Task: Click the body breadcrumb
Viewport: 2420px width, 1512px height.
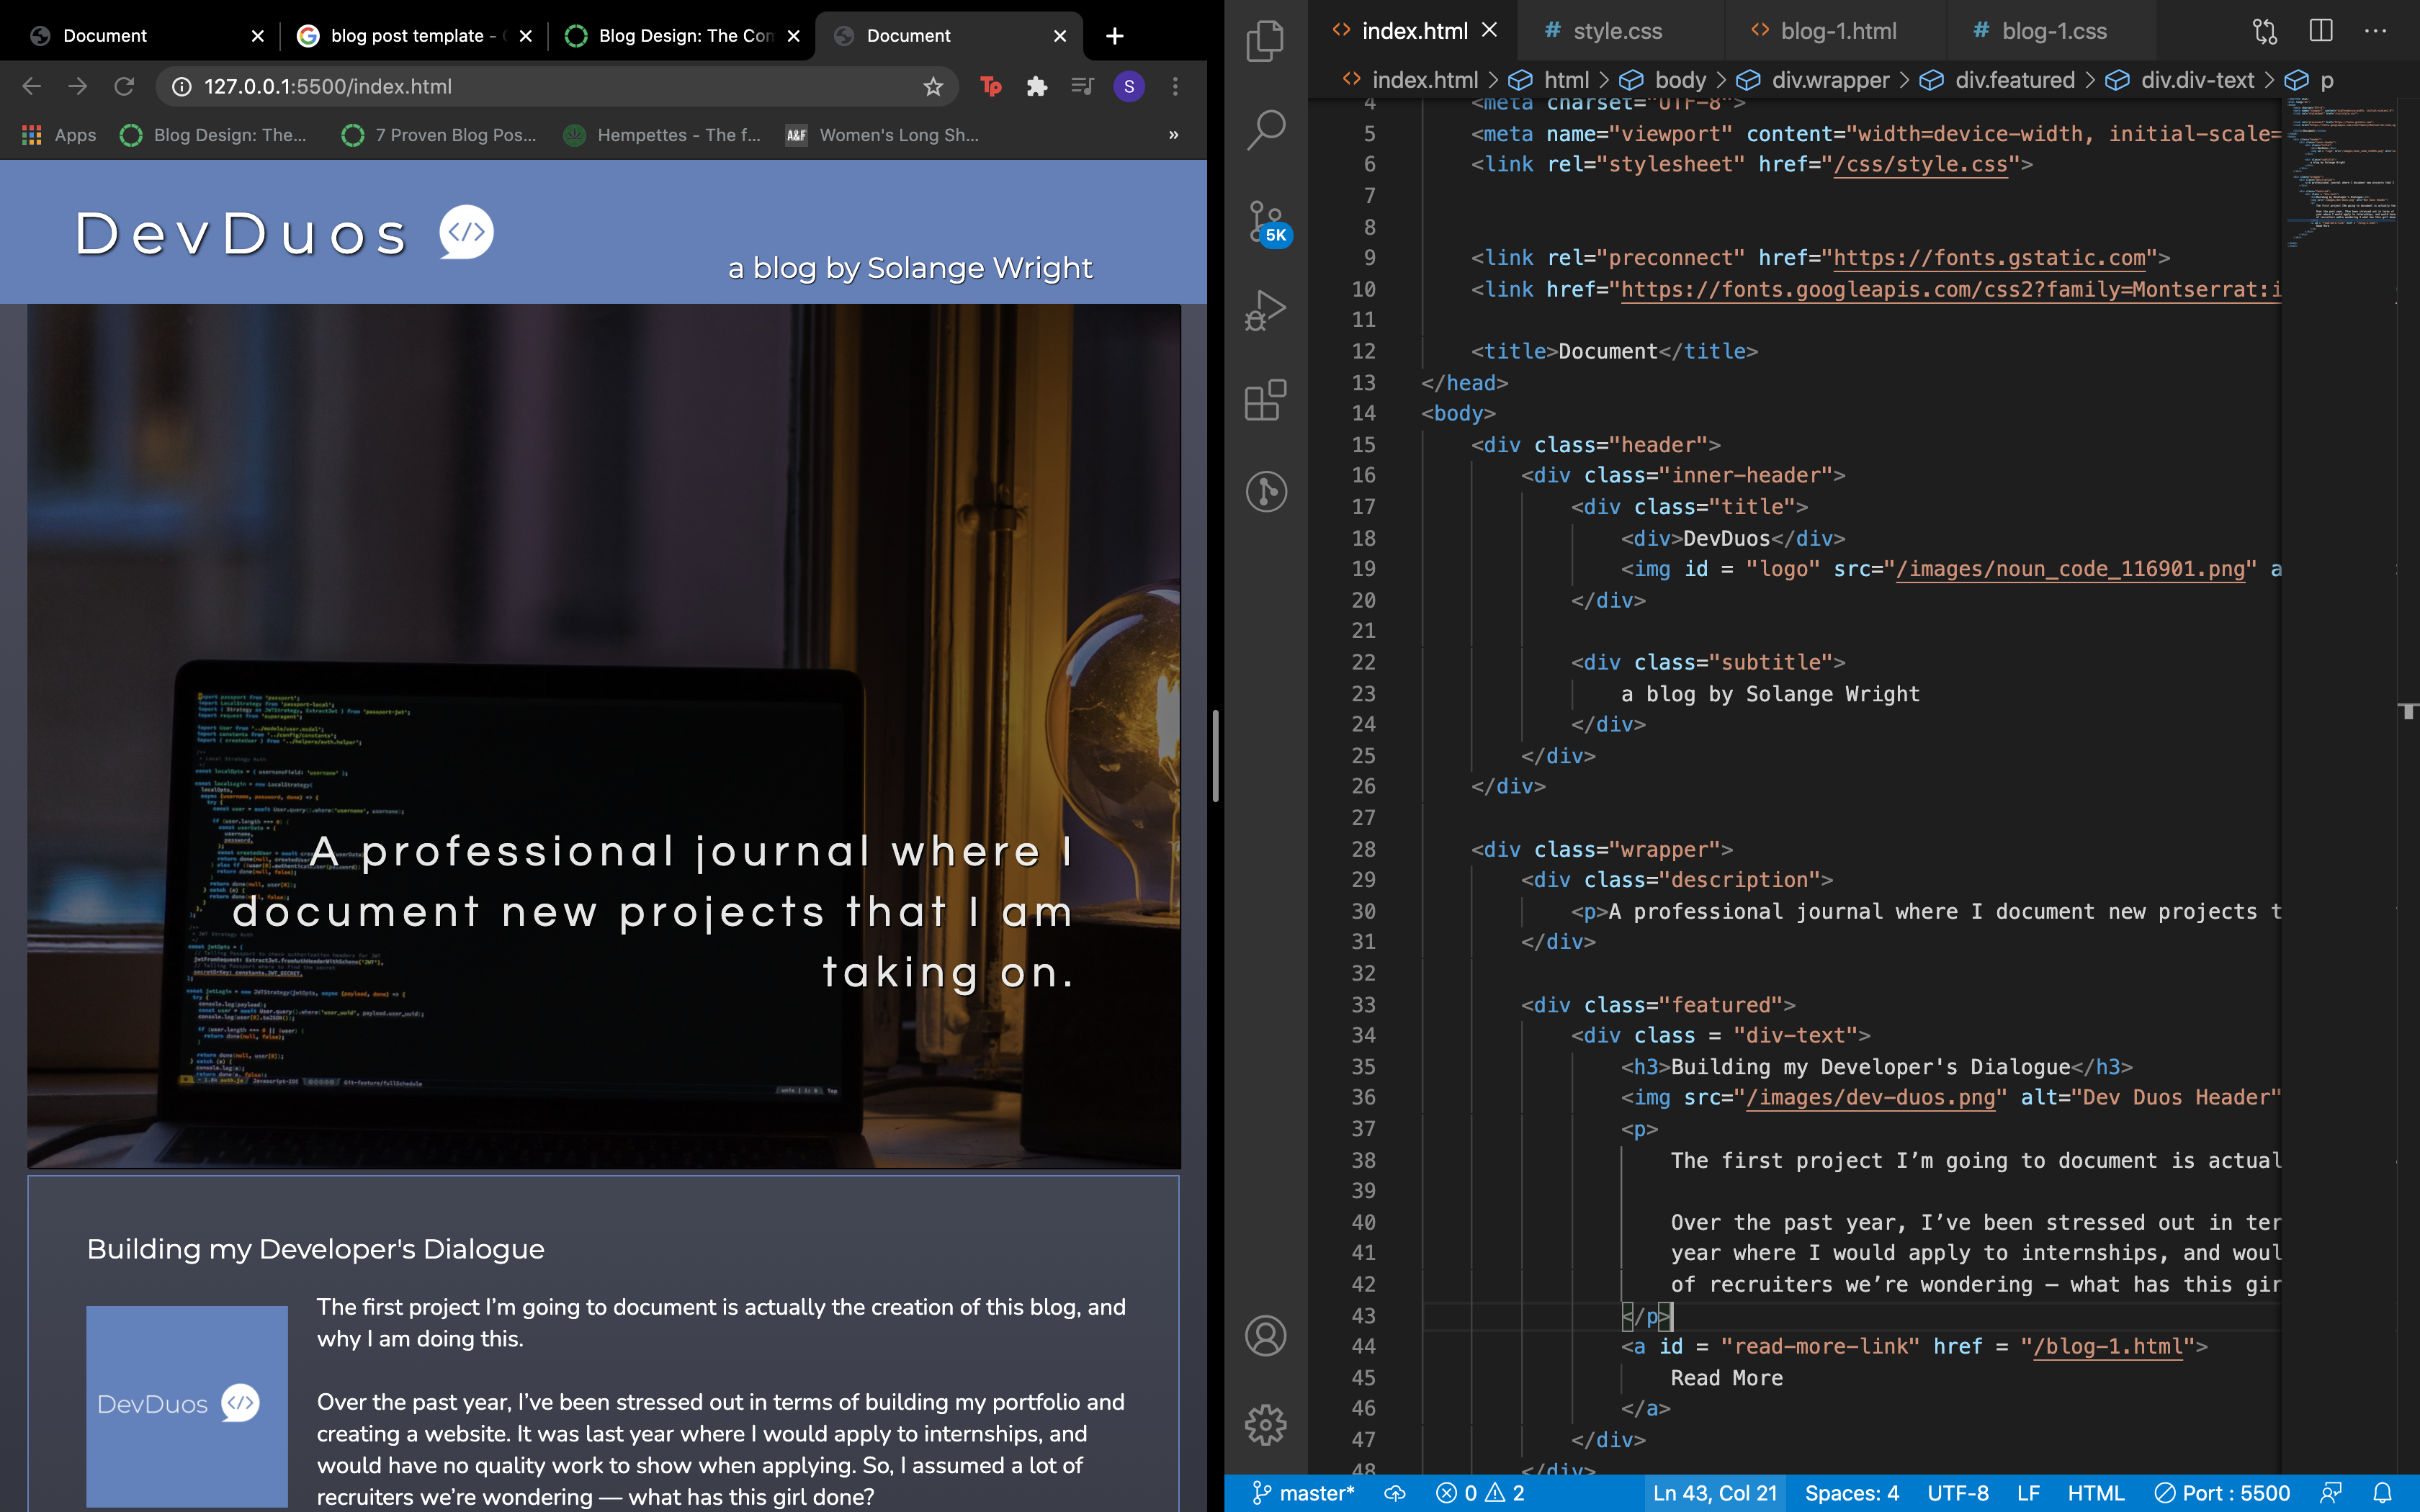Action: (x=1664, y=80)
